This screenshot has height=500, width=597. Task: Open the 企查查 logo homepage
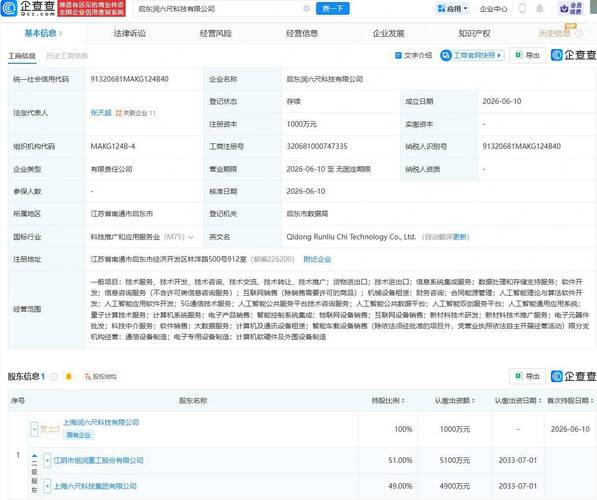[x=28, y=8]
